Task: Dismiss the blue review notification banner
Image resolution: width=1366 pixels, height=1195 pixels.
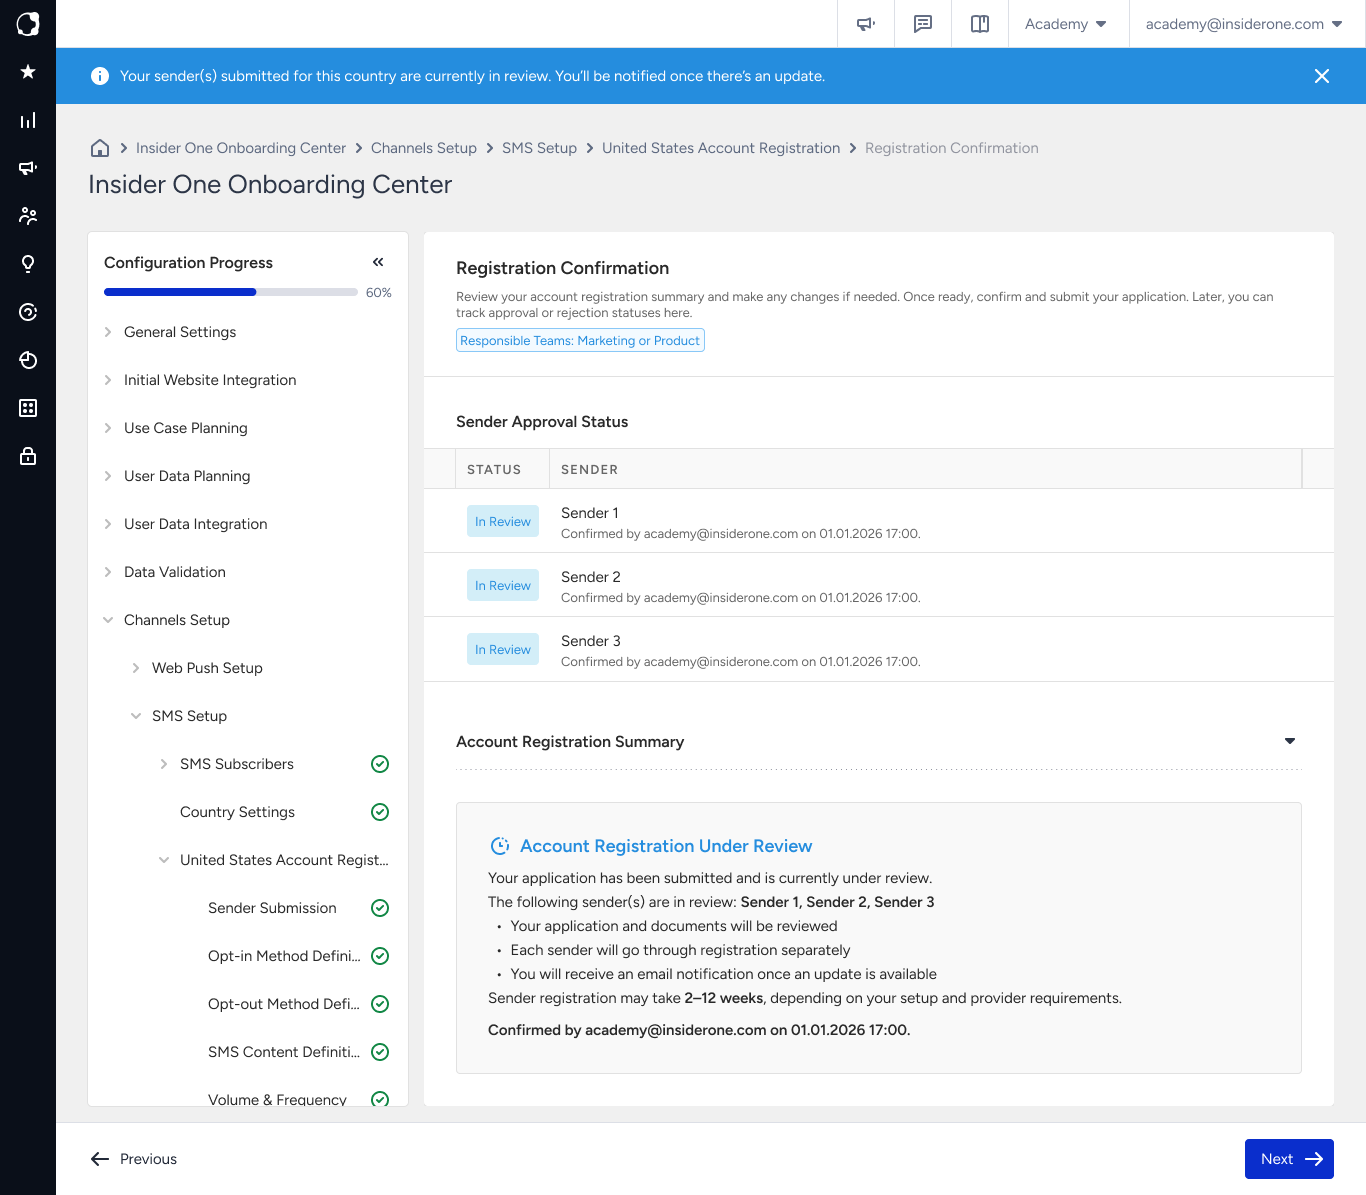Action: click(1322, 76)
